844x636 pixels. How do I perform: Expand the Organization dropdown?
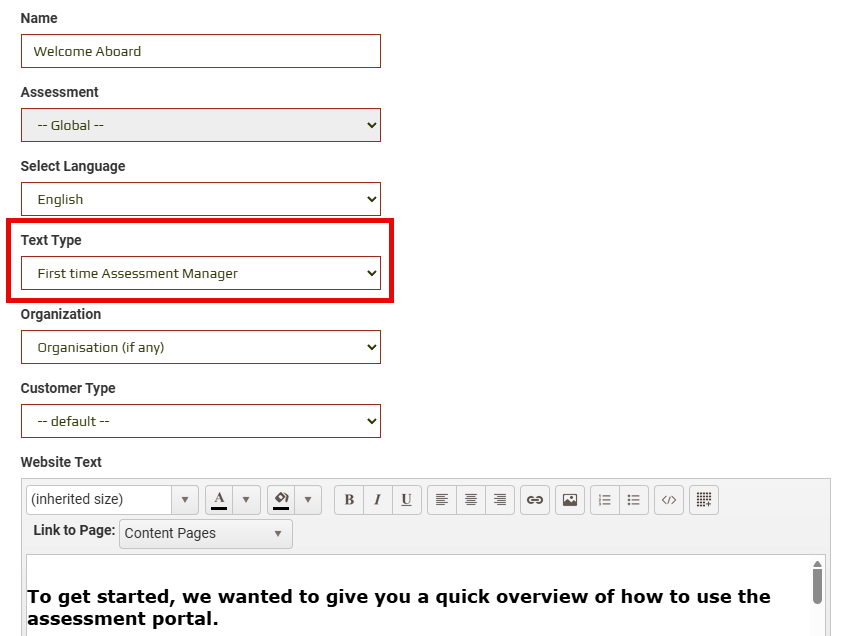coord(201,347)
